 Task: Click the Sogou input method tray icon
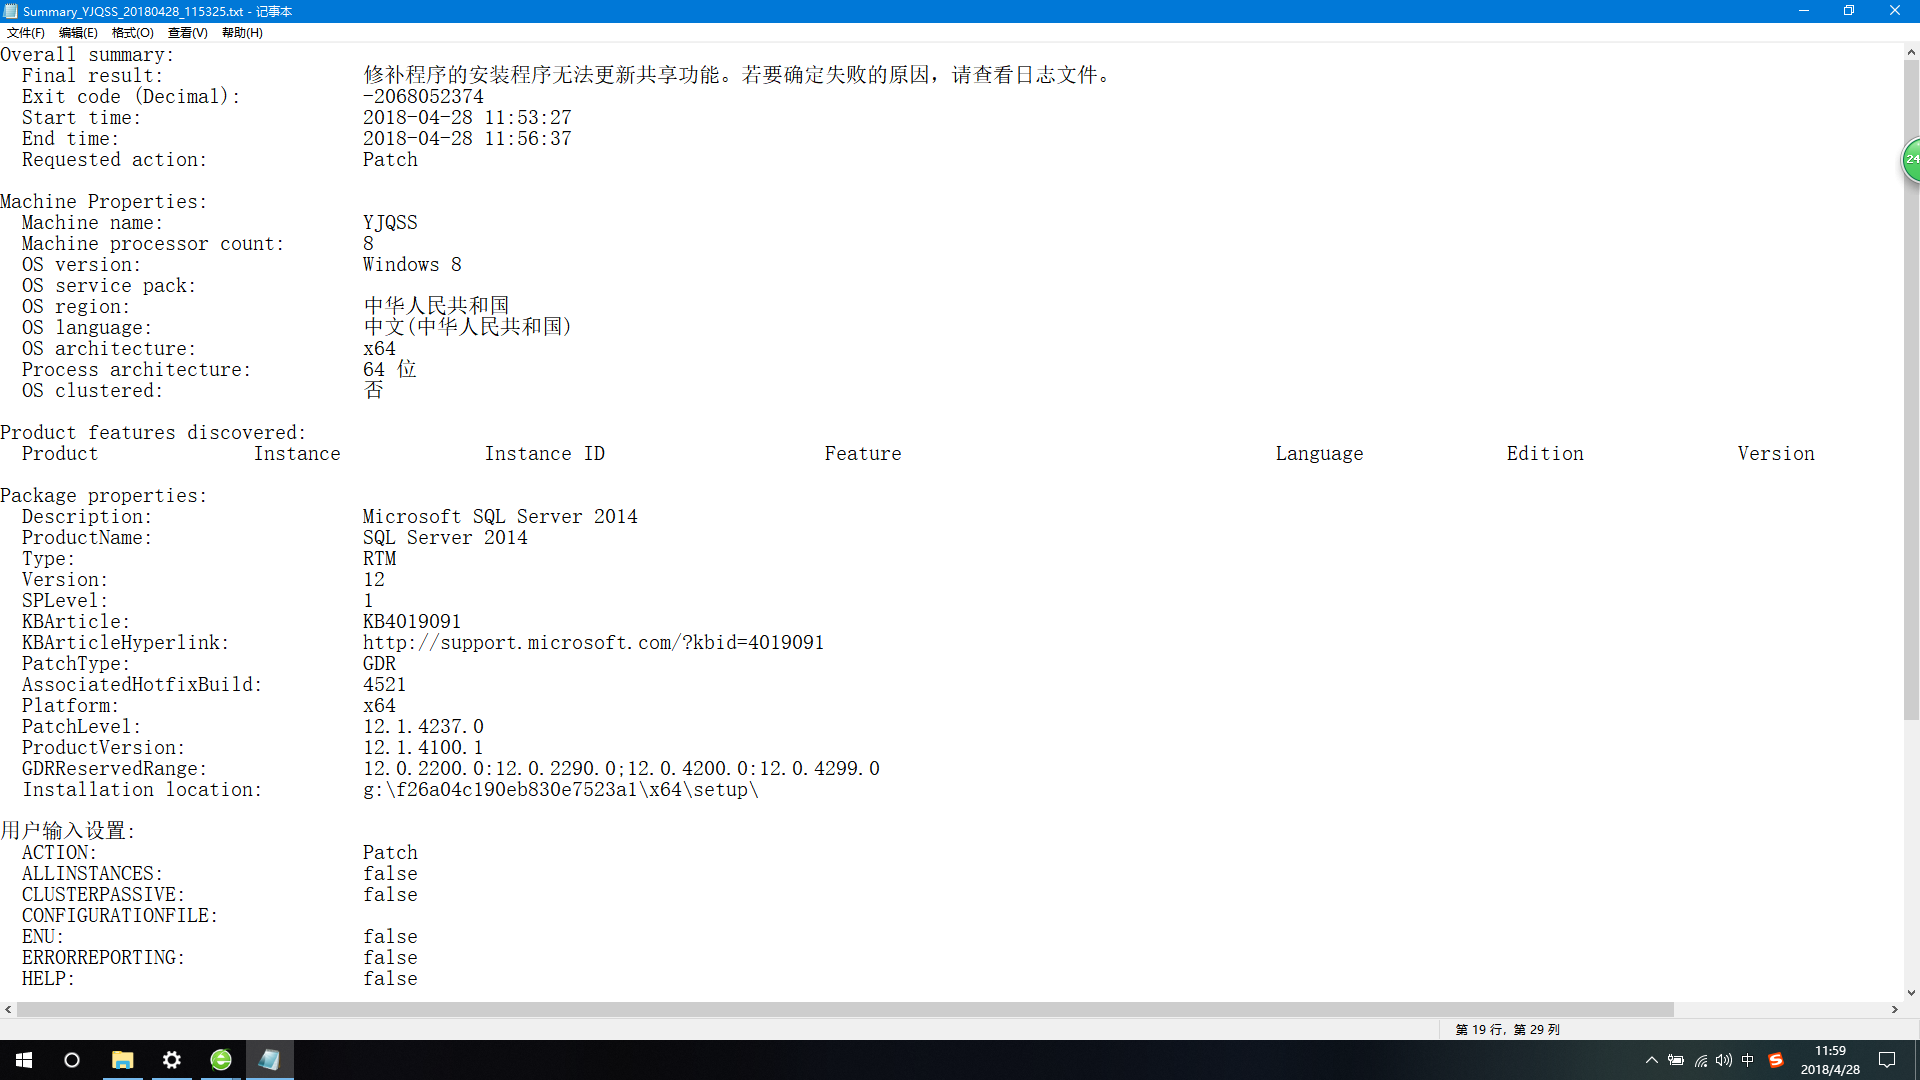[x=1776, y=1060]
